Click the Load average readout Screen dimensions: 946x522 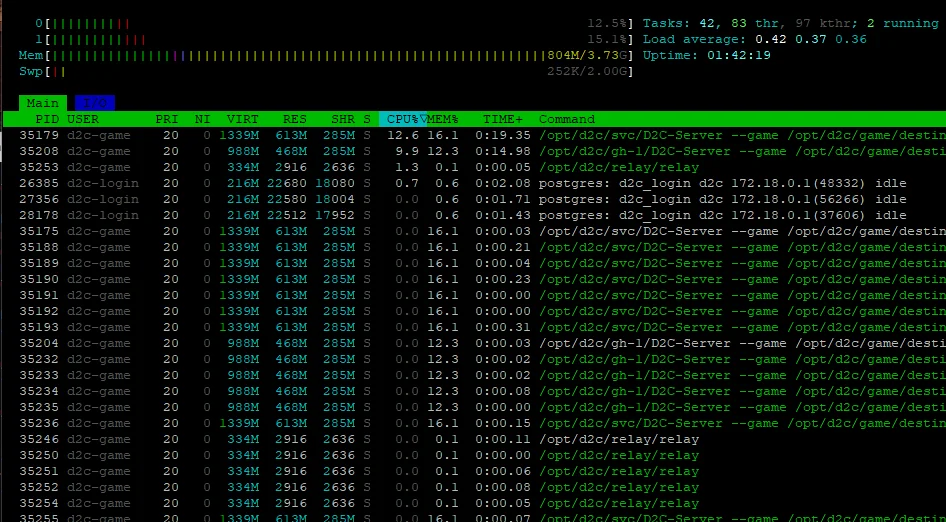coord(754,40)
